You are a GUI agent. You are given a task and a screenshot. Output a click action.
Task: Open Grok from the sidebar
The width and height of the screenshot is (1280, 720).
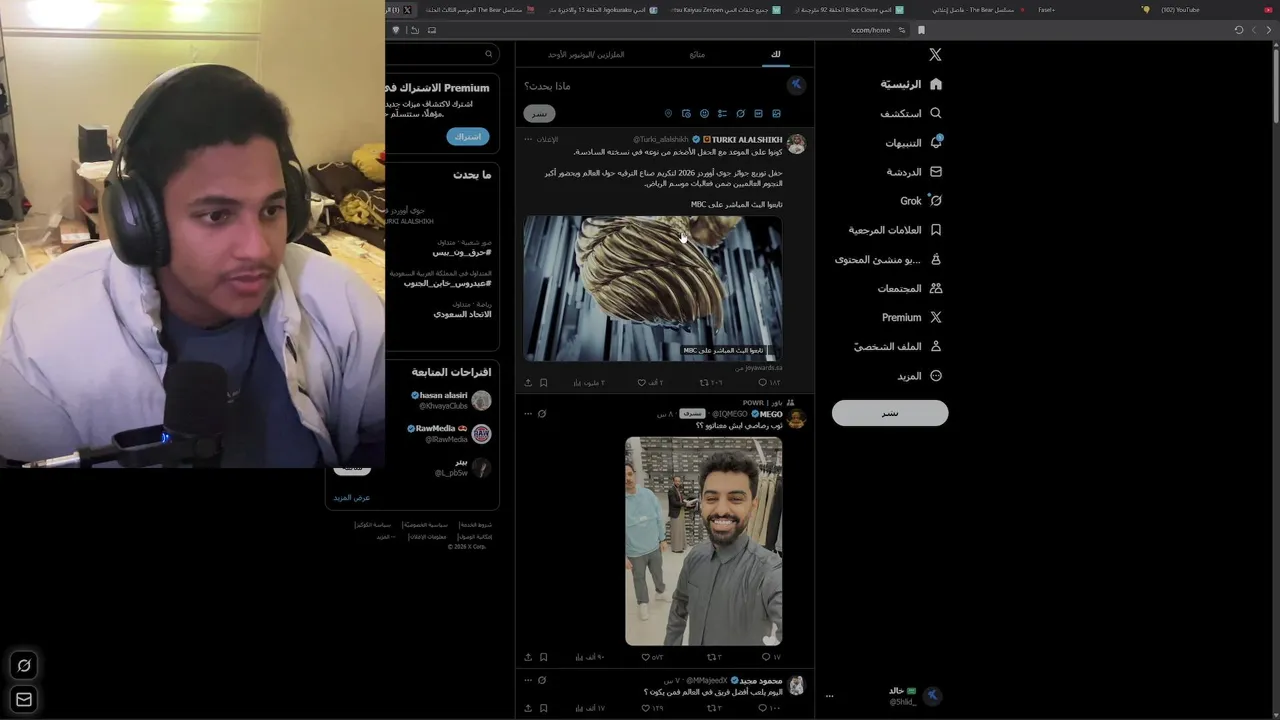[x=921, y=200]
